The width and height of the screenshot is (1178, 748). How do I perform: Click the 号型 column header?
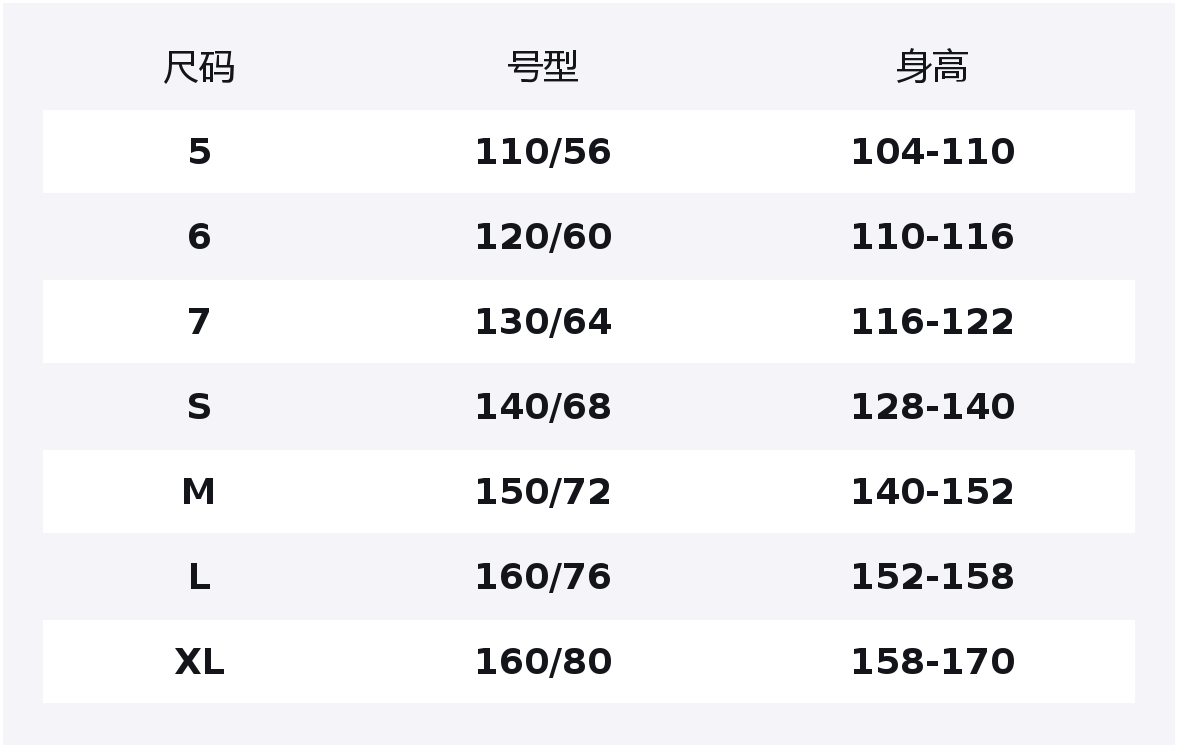pos(543,68)
